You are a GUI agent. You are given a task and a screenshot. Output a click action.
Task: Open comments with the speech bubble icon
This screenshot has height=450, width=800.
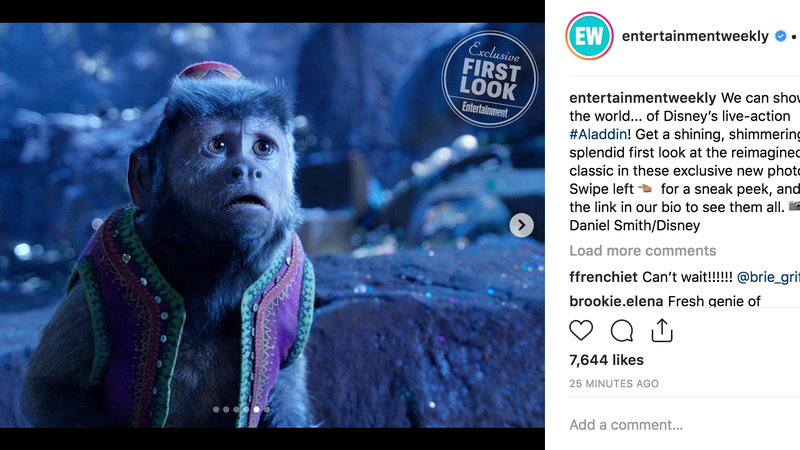[x=622, y=331]
